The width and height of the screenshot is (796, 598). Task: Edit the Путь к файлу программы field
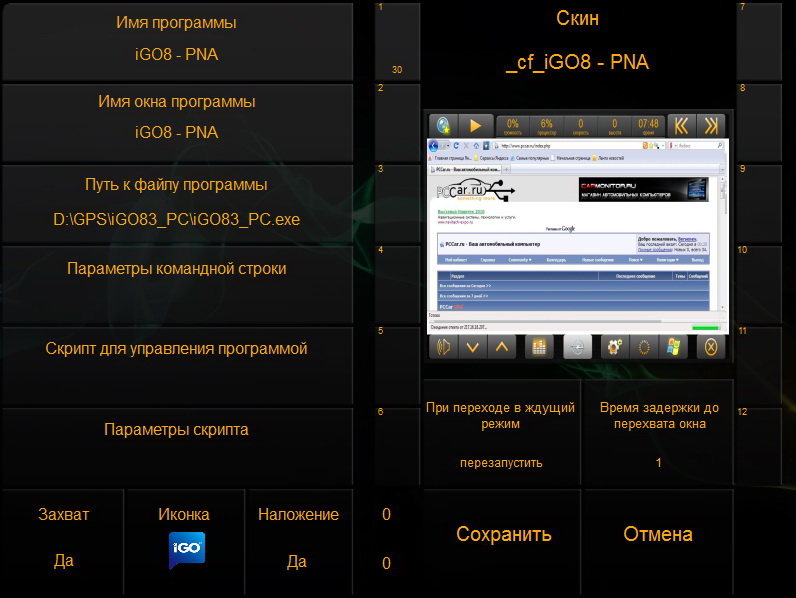click(x=176, y=202)
